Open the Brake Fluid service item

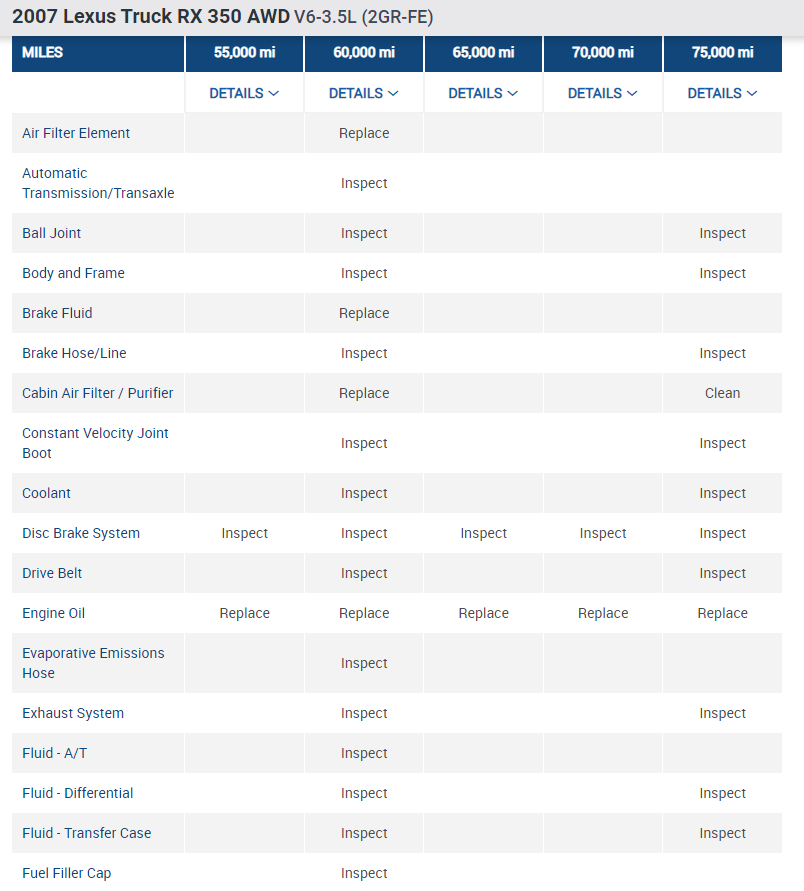point(57,313)
